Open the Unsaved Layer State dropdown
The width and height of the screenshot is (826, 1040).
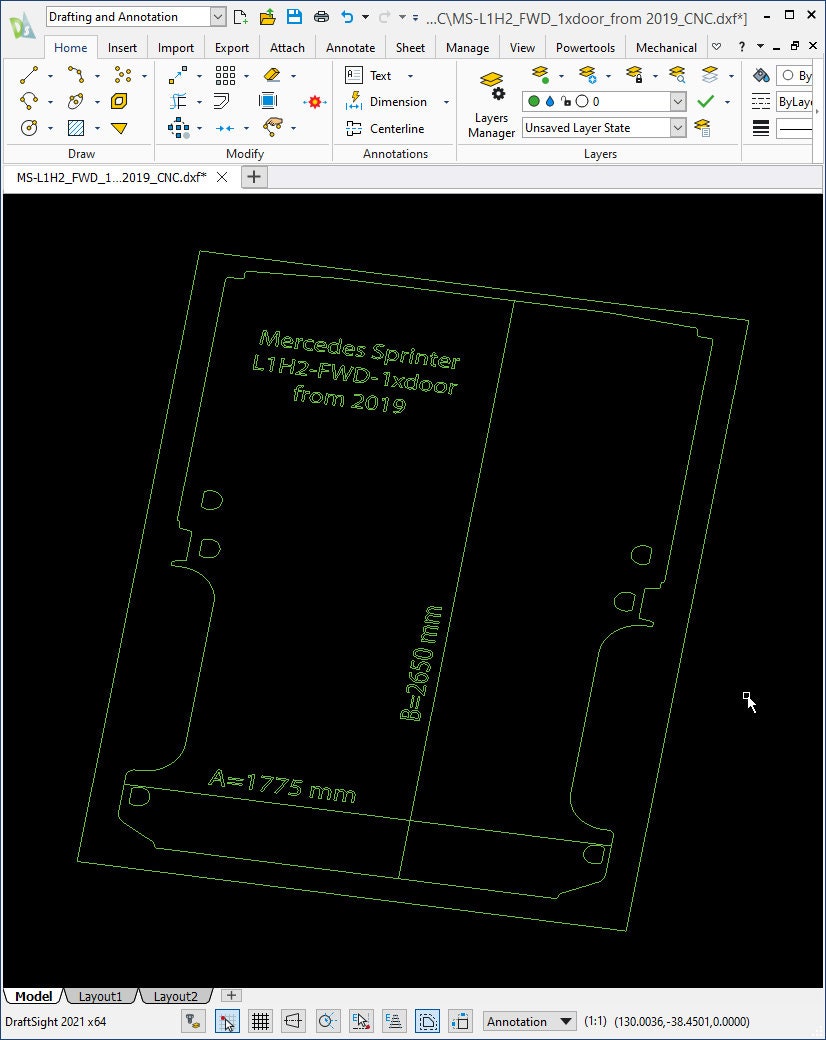tap(677, 127)
